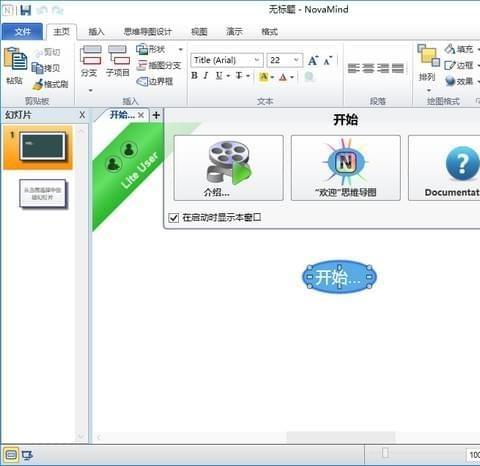The image size is (480, 466).
Task: Click the Fill (填充) paint bucket
Action: [x=450, y=49]
